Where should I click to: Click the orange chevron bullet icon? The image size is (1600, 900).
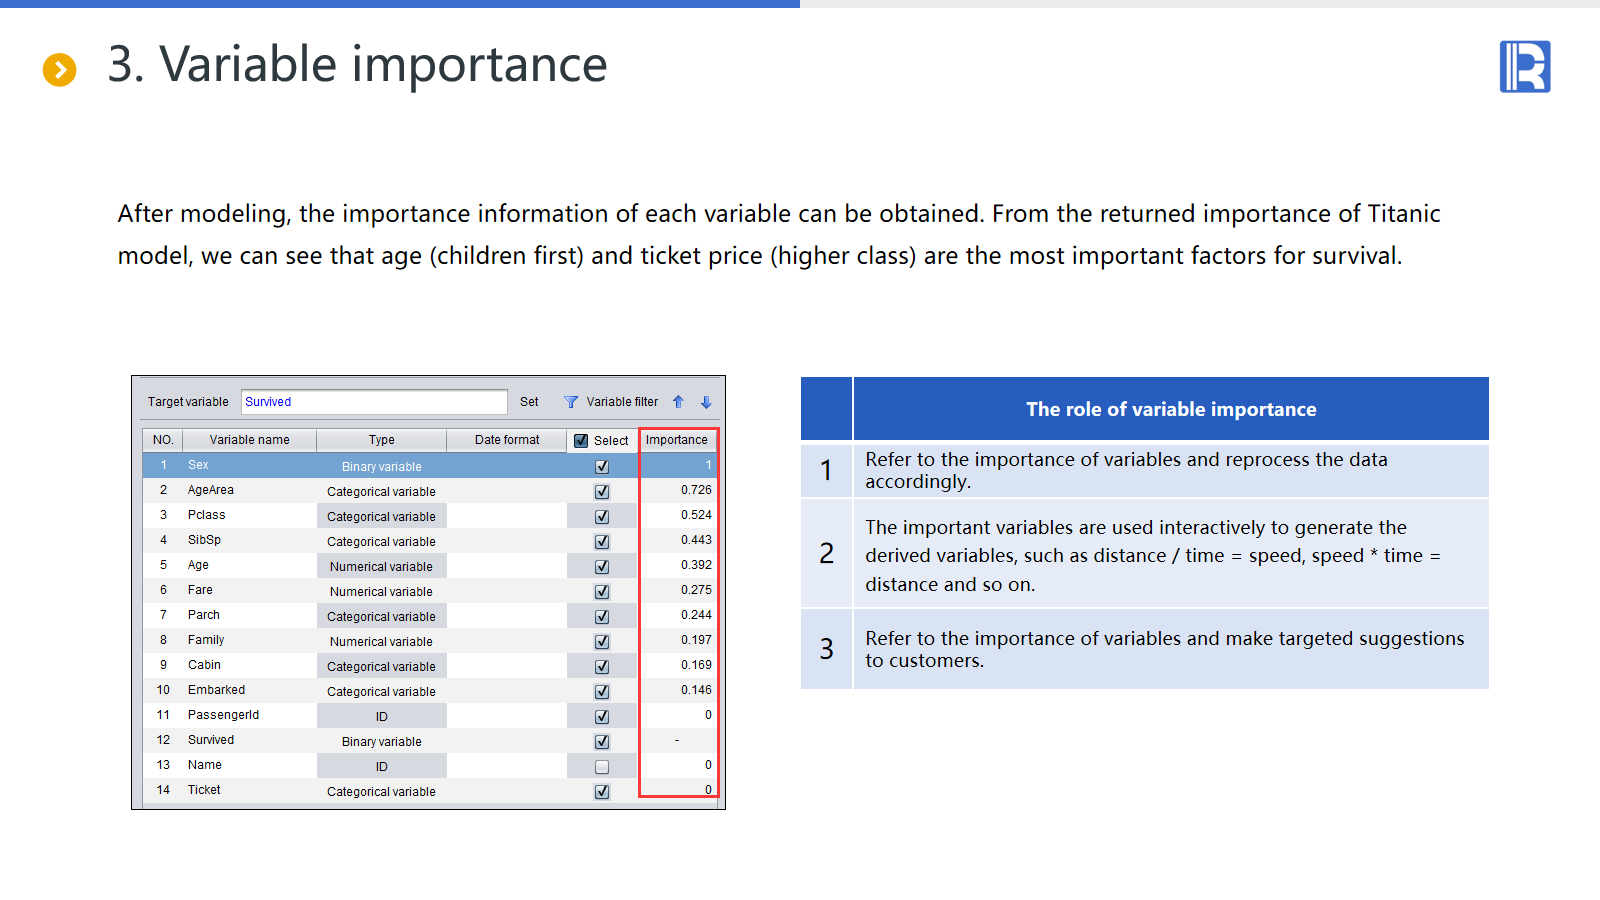pyautogui.click(x=60, y=70)
